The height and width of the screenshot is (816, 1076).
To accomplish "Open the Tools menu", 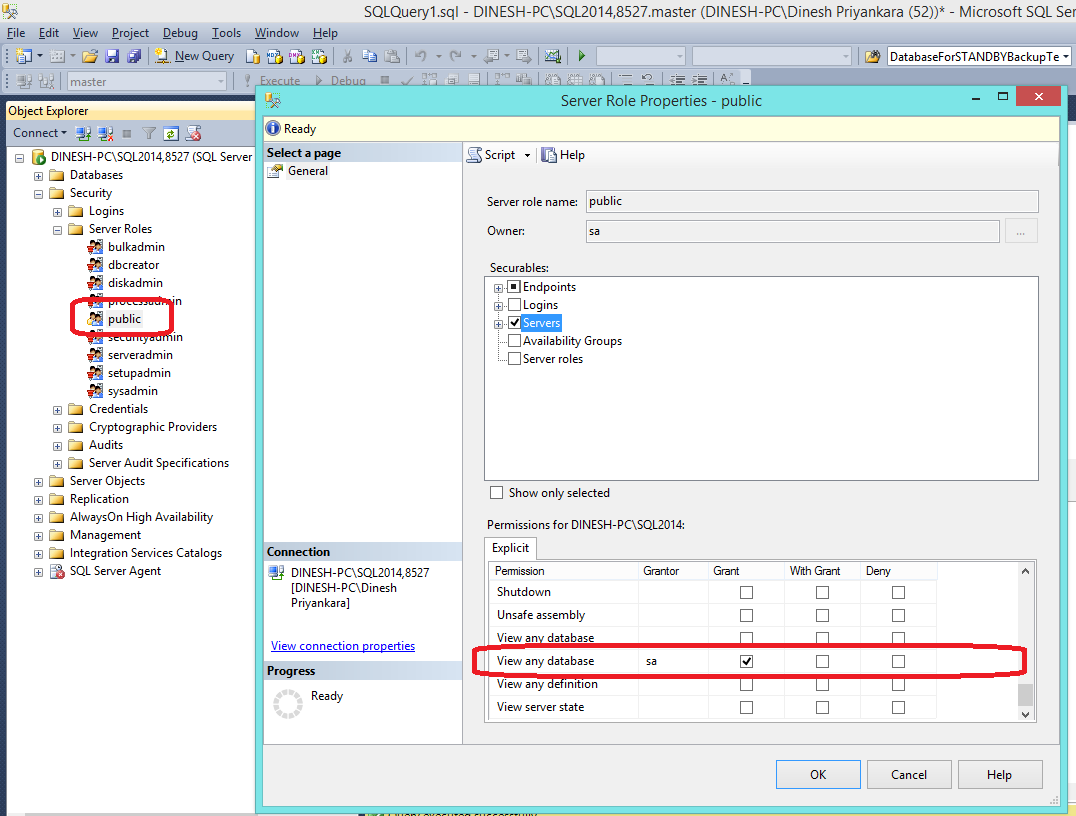I will (226, 32).
